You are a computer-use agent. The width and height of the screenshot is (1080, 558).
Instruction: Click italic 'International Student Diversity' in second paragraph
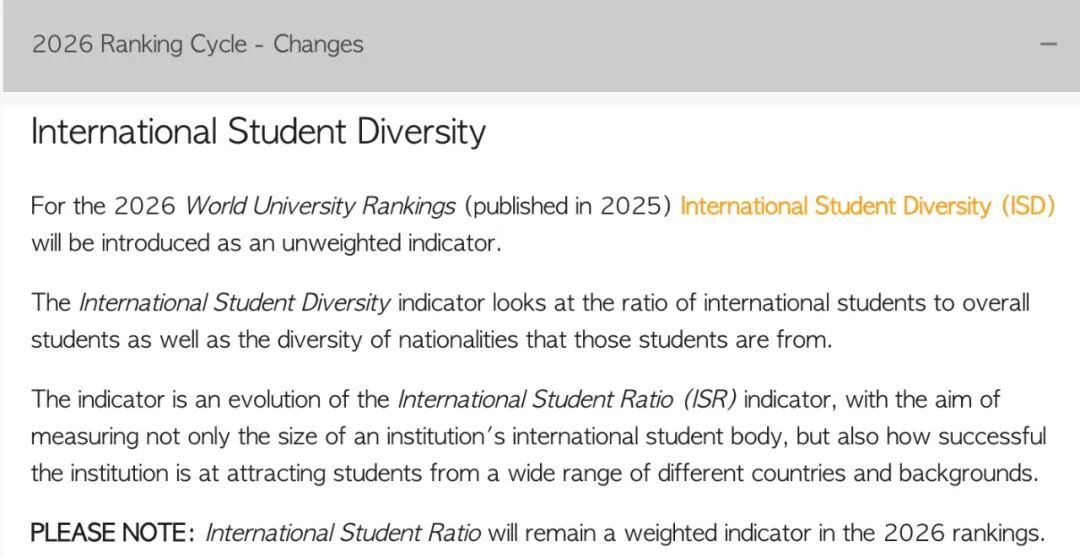(235, 303)
